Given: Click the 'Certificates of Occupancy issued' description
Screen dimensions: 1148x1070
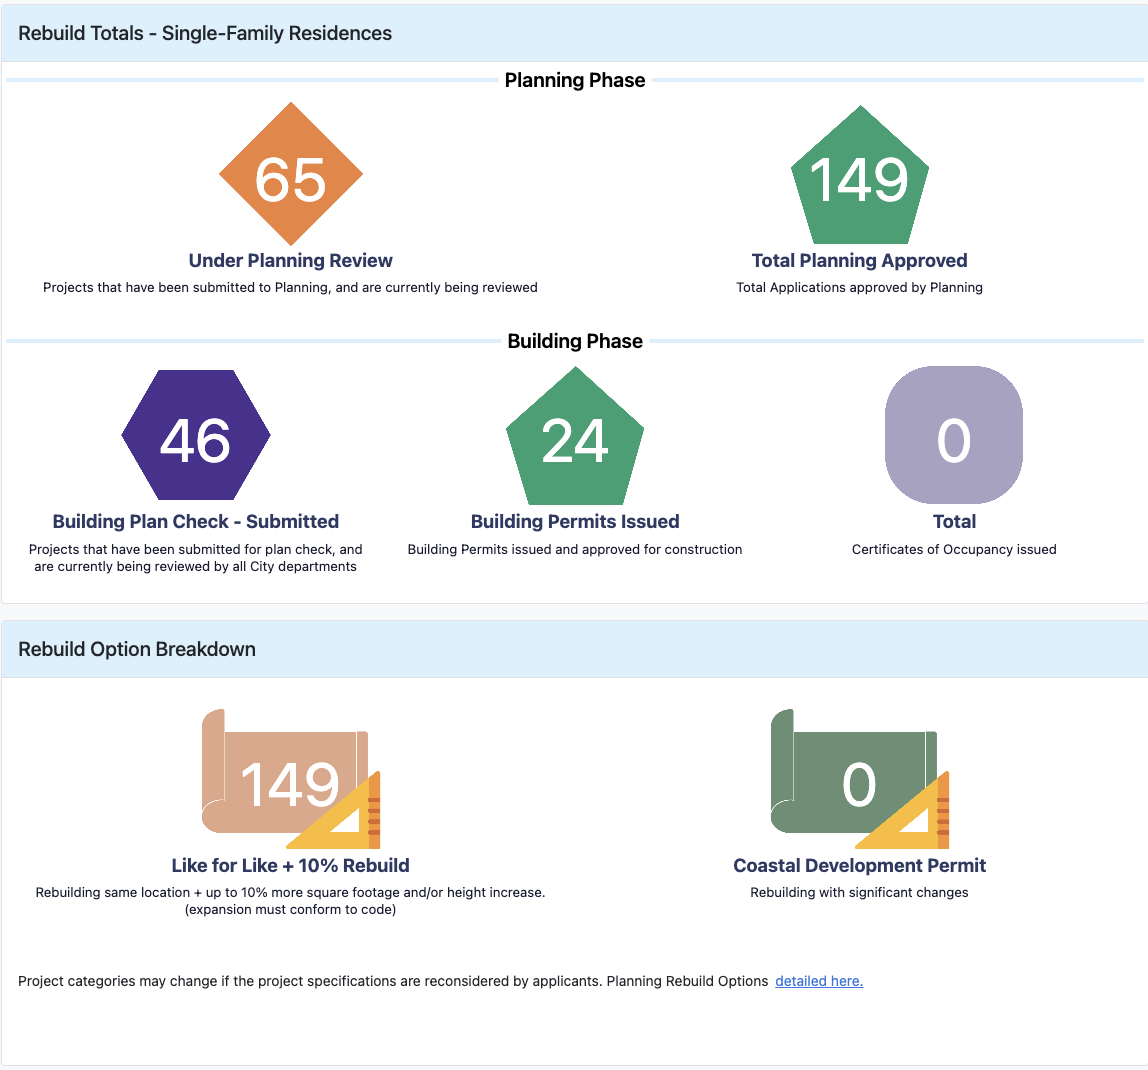Looking at the screenshot, I should pyautogui.click(x=954, y=549).
